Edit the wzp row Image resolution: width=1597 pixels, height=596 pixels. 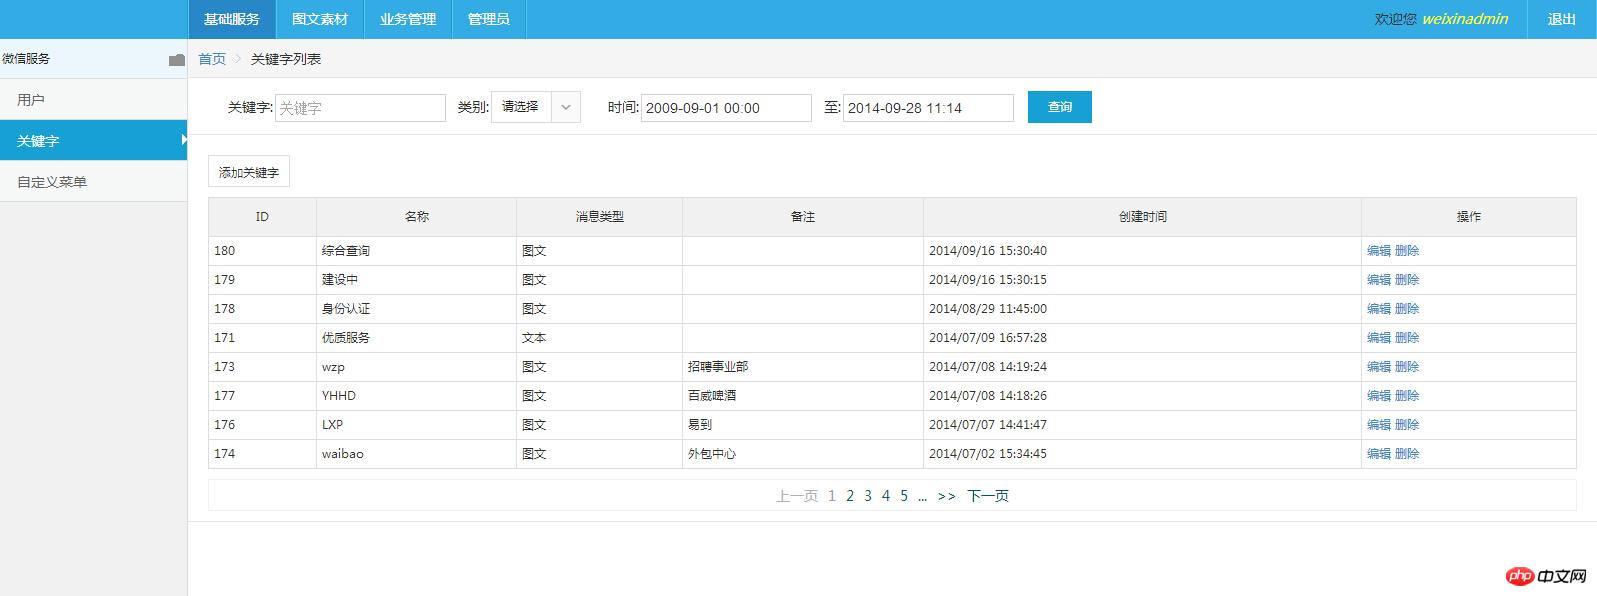click(x=1379, y=367)
